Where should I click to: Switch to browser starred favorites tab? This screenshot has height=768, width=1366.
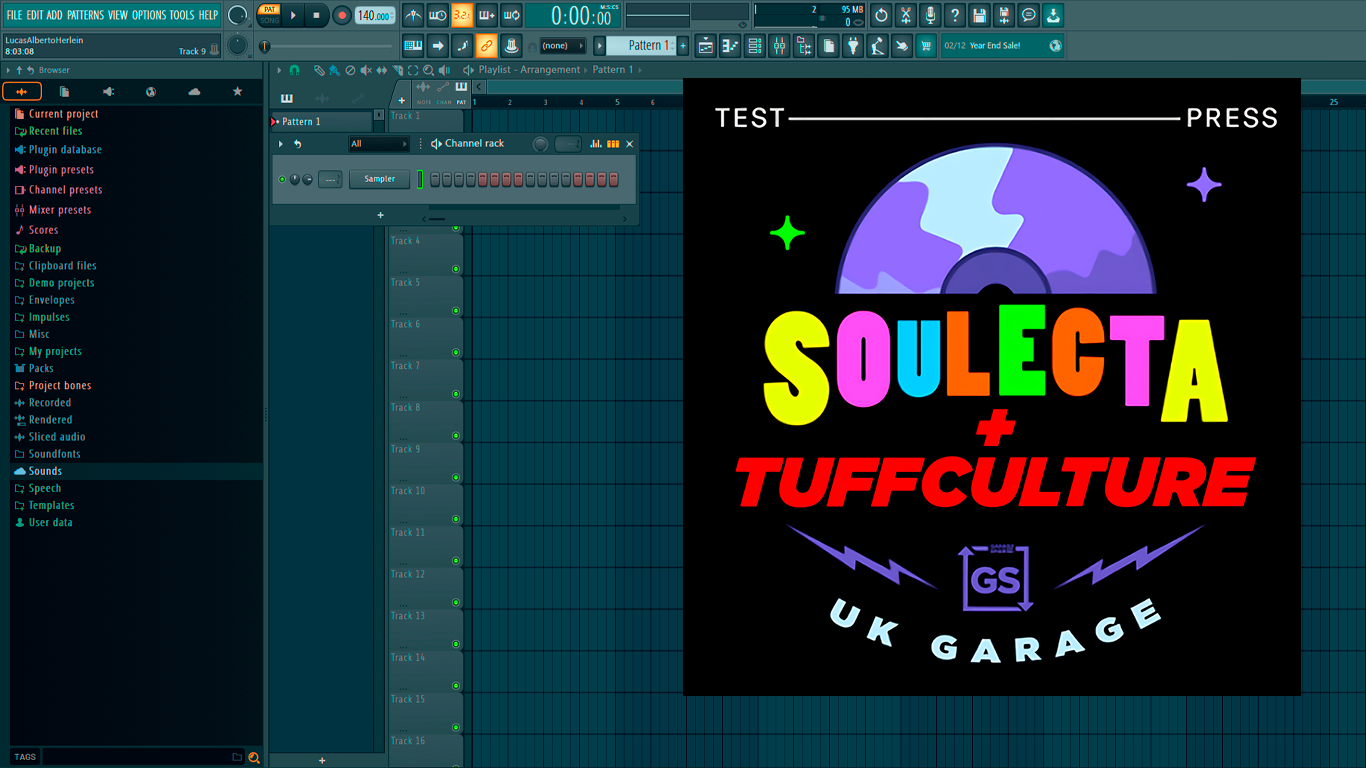tap(237, 91)
